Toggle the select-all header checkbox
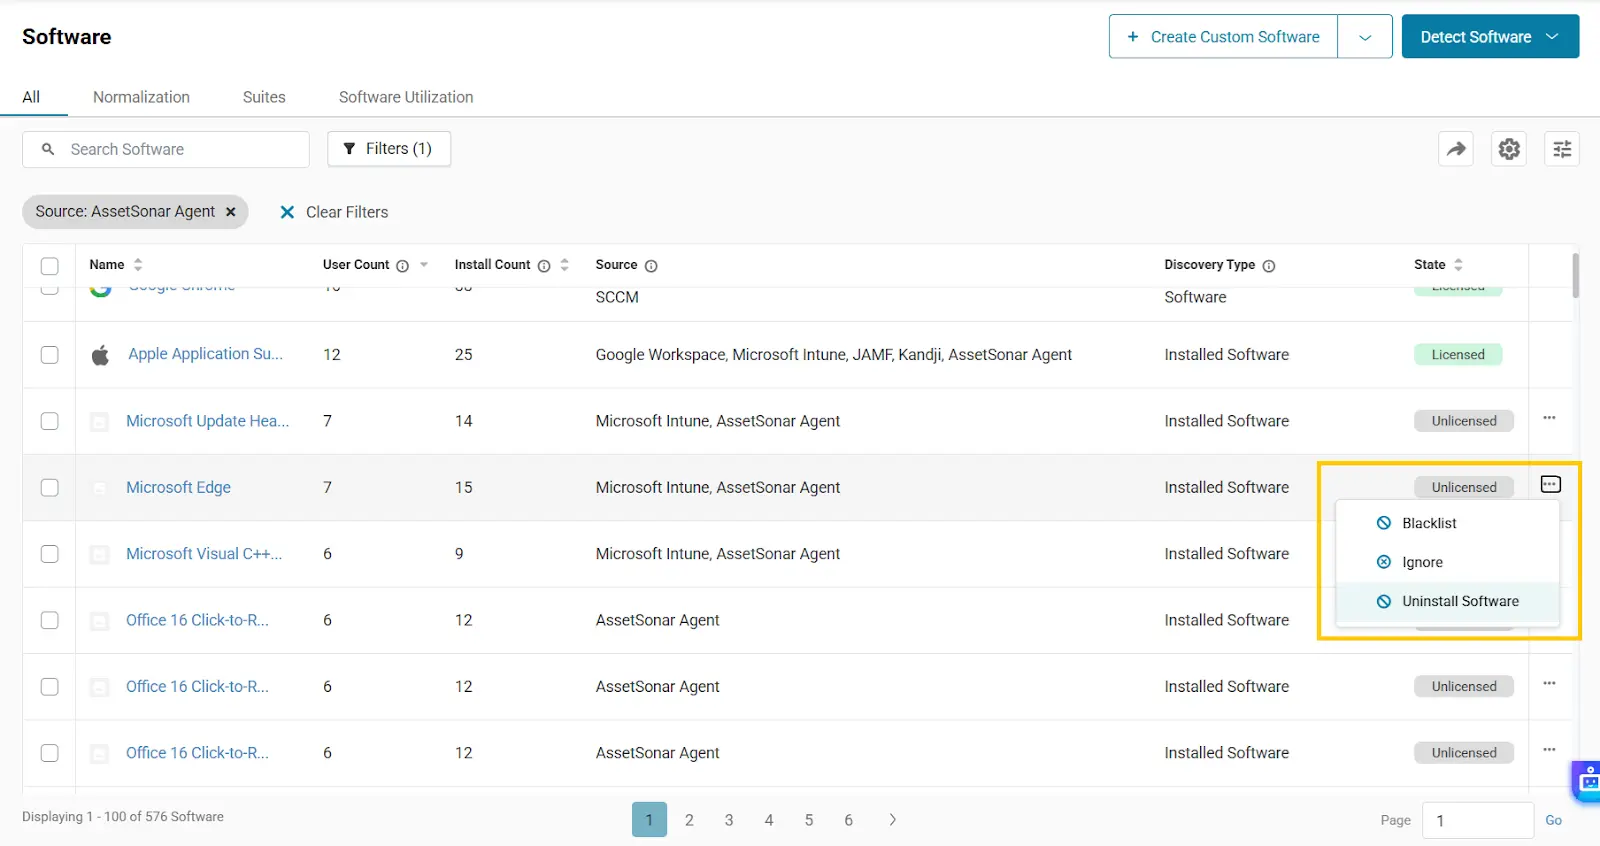The width and height of the screenshot is (1600, 846). tap(49, 266)
